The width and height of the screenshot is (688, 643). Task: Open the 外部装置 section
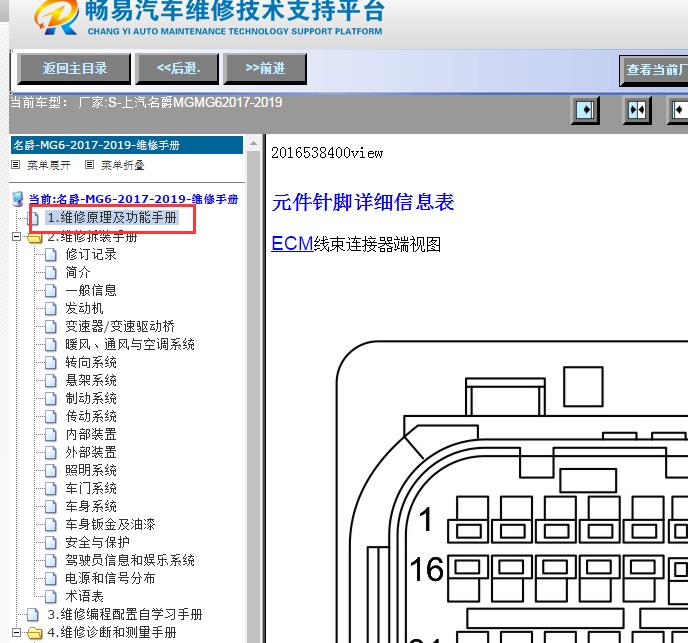[91, 452]
